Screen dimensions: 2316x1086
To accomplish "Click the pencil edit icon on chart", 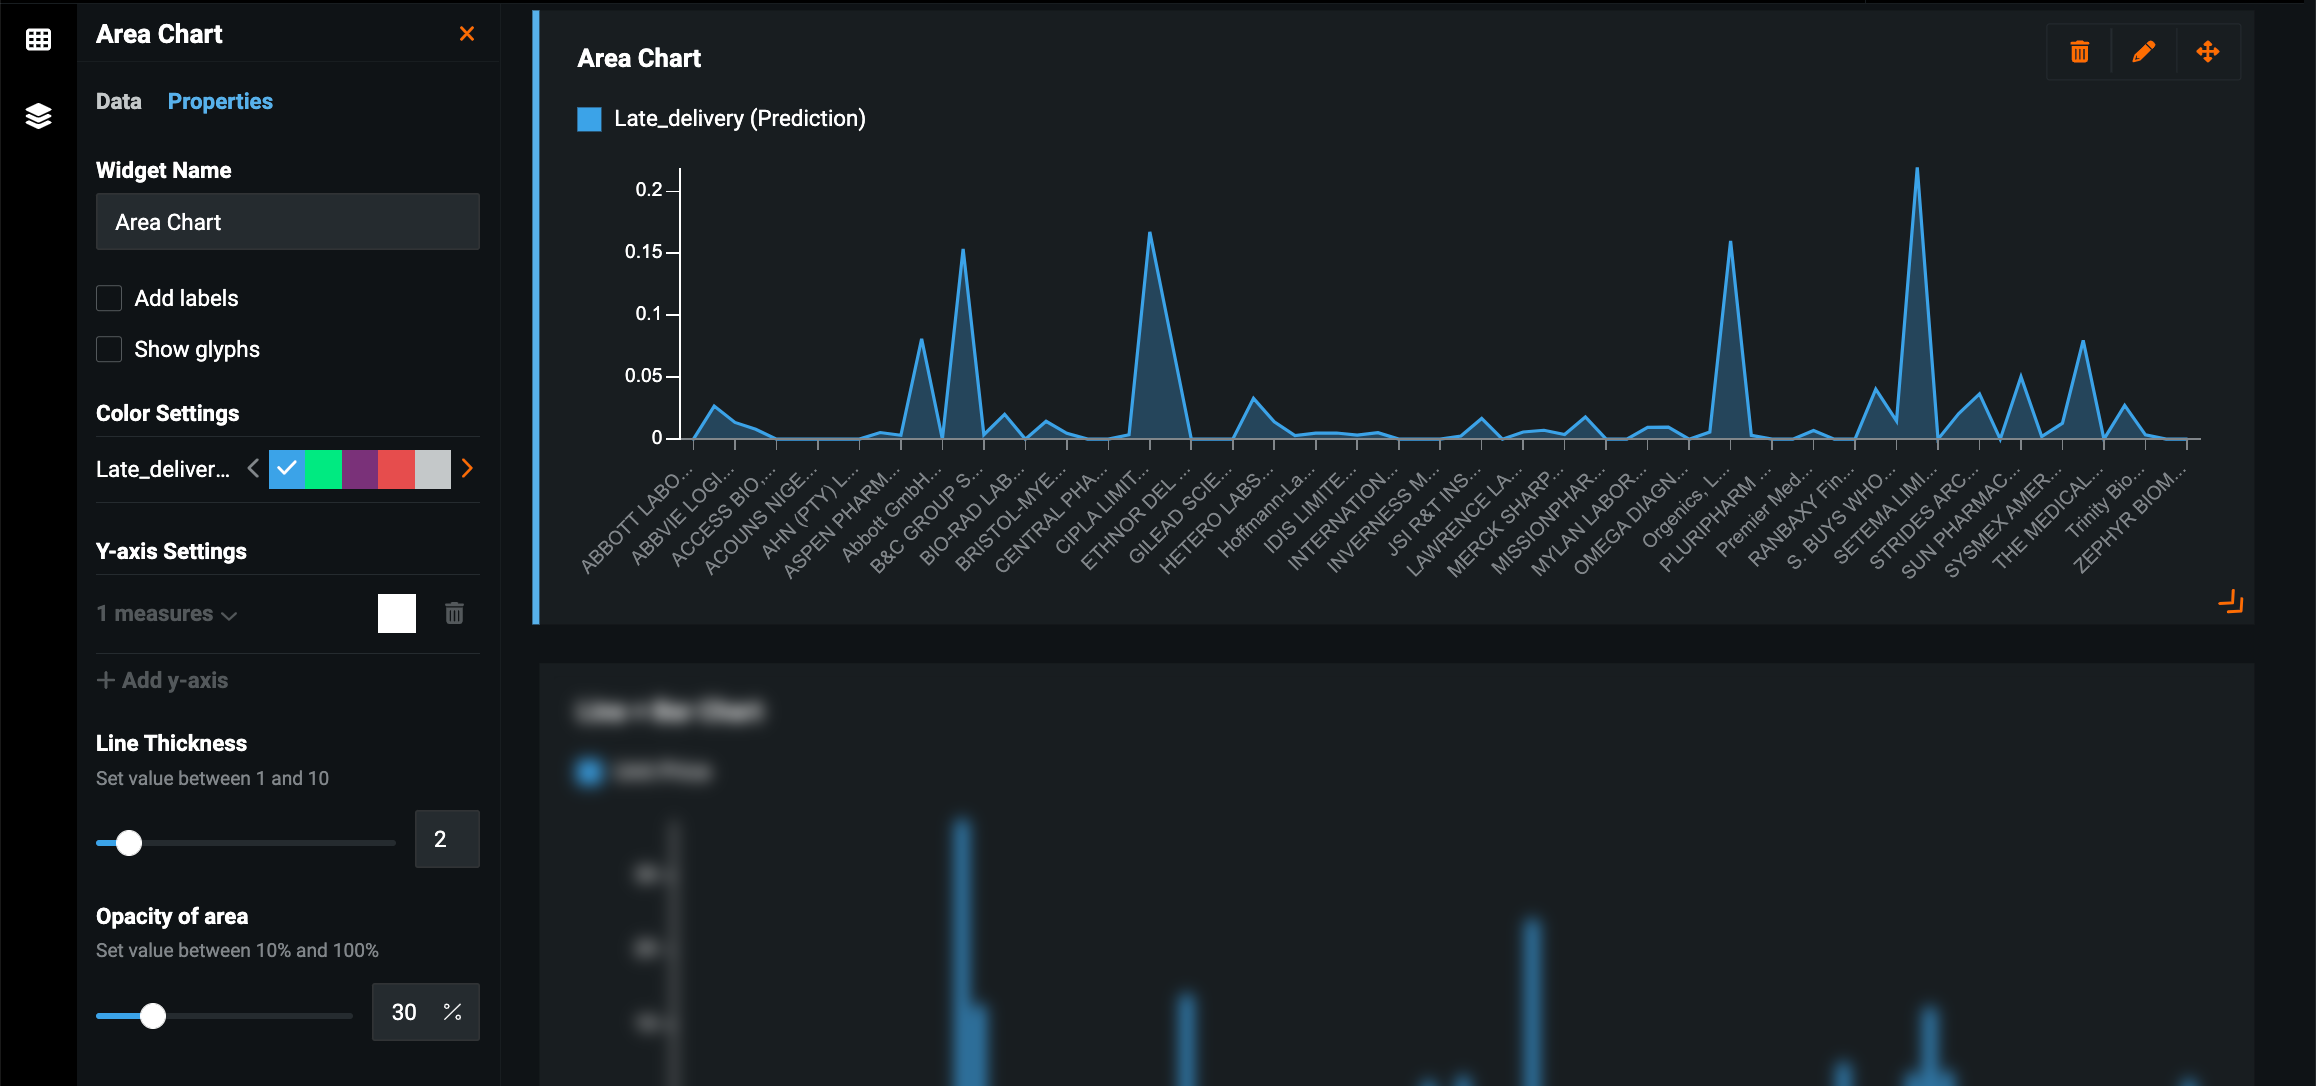I will tap(2143, 52).
